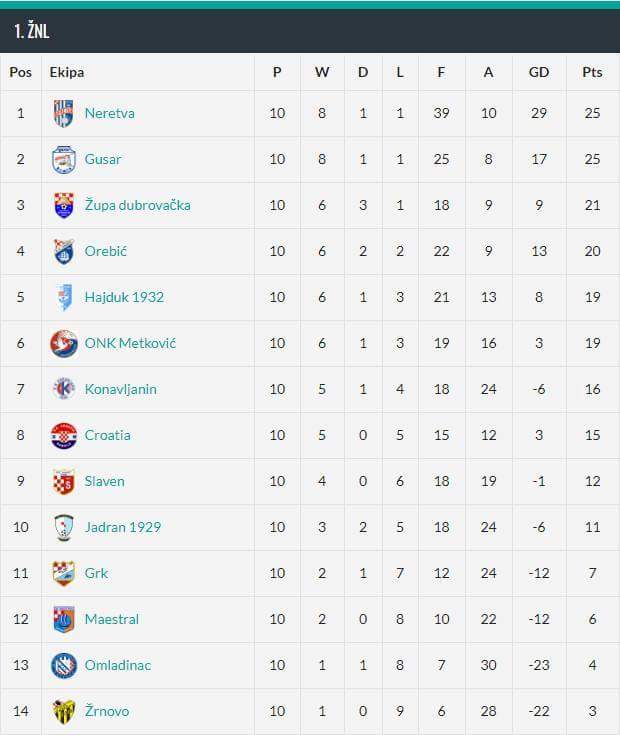Sort table by GD column header
Screen dimensions: 620x735
[x=539, y=72]
